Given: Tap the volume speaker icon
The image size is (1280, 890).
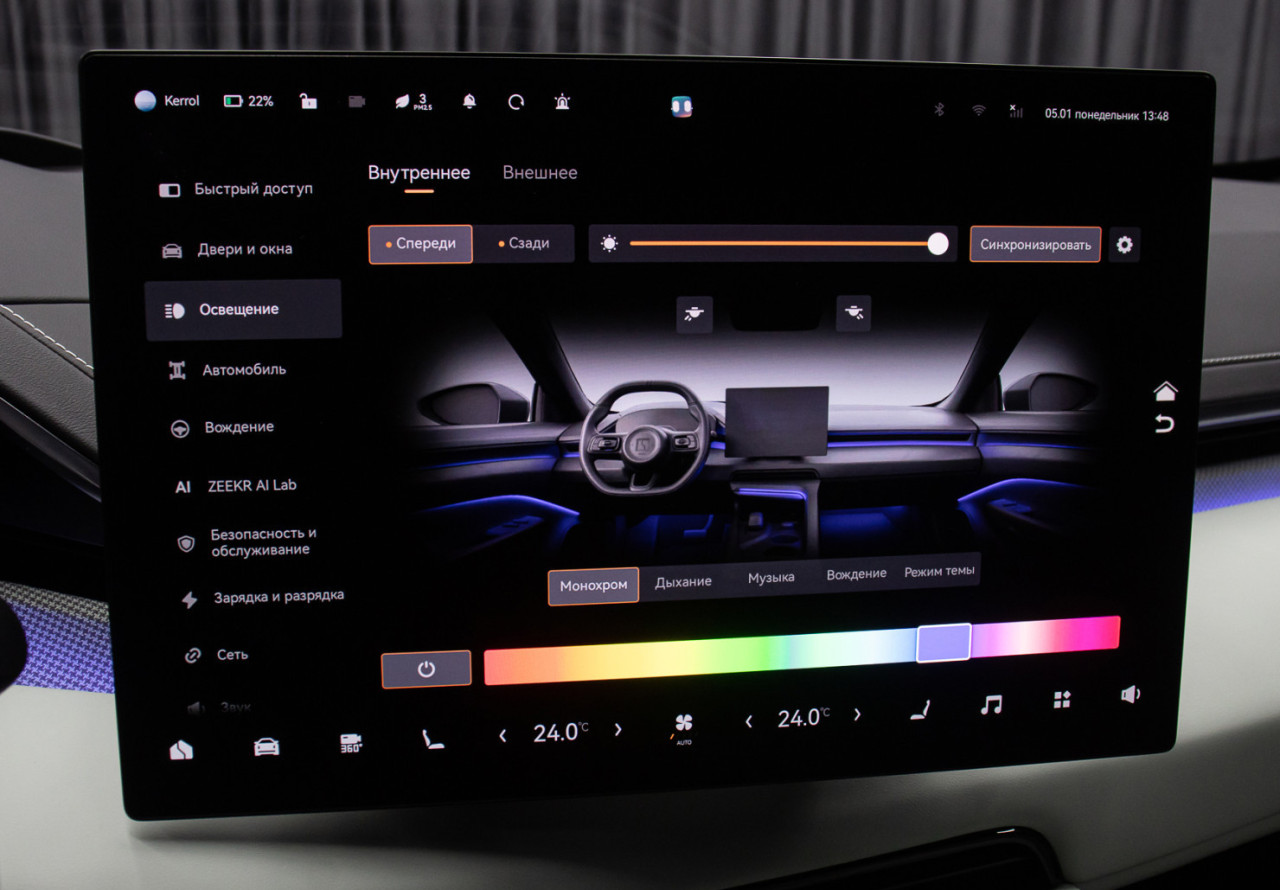Looking at the screenshot, I should click(1130, 694).
